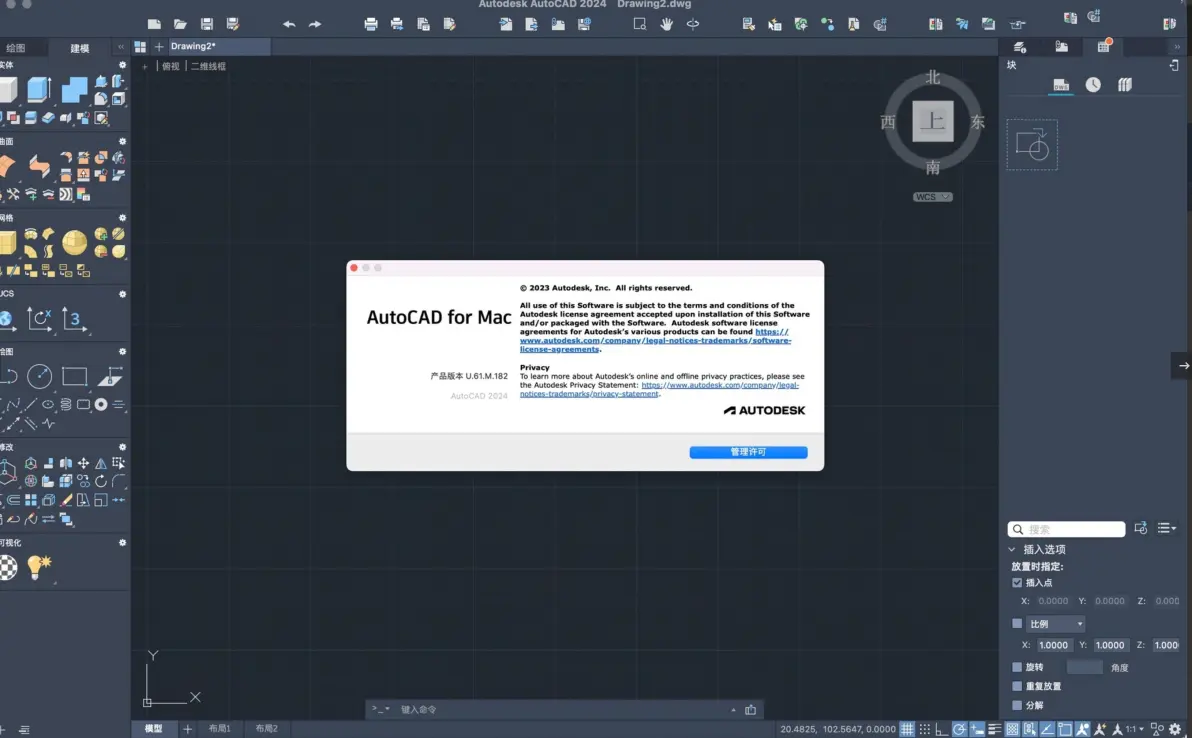The image size is (1192, 738).
Task: Check the 重复放置 option
Action: 1017,686
